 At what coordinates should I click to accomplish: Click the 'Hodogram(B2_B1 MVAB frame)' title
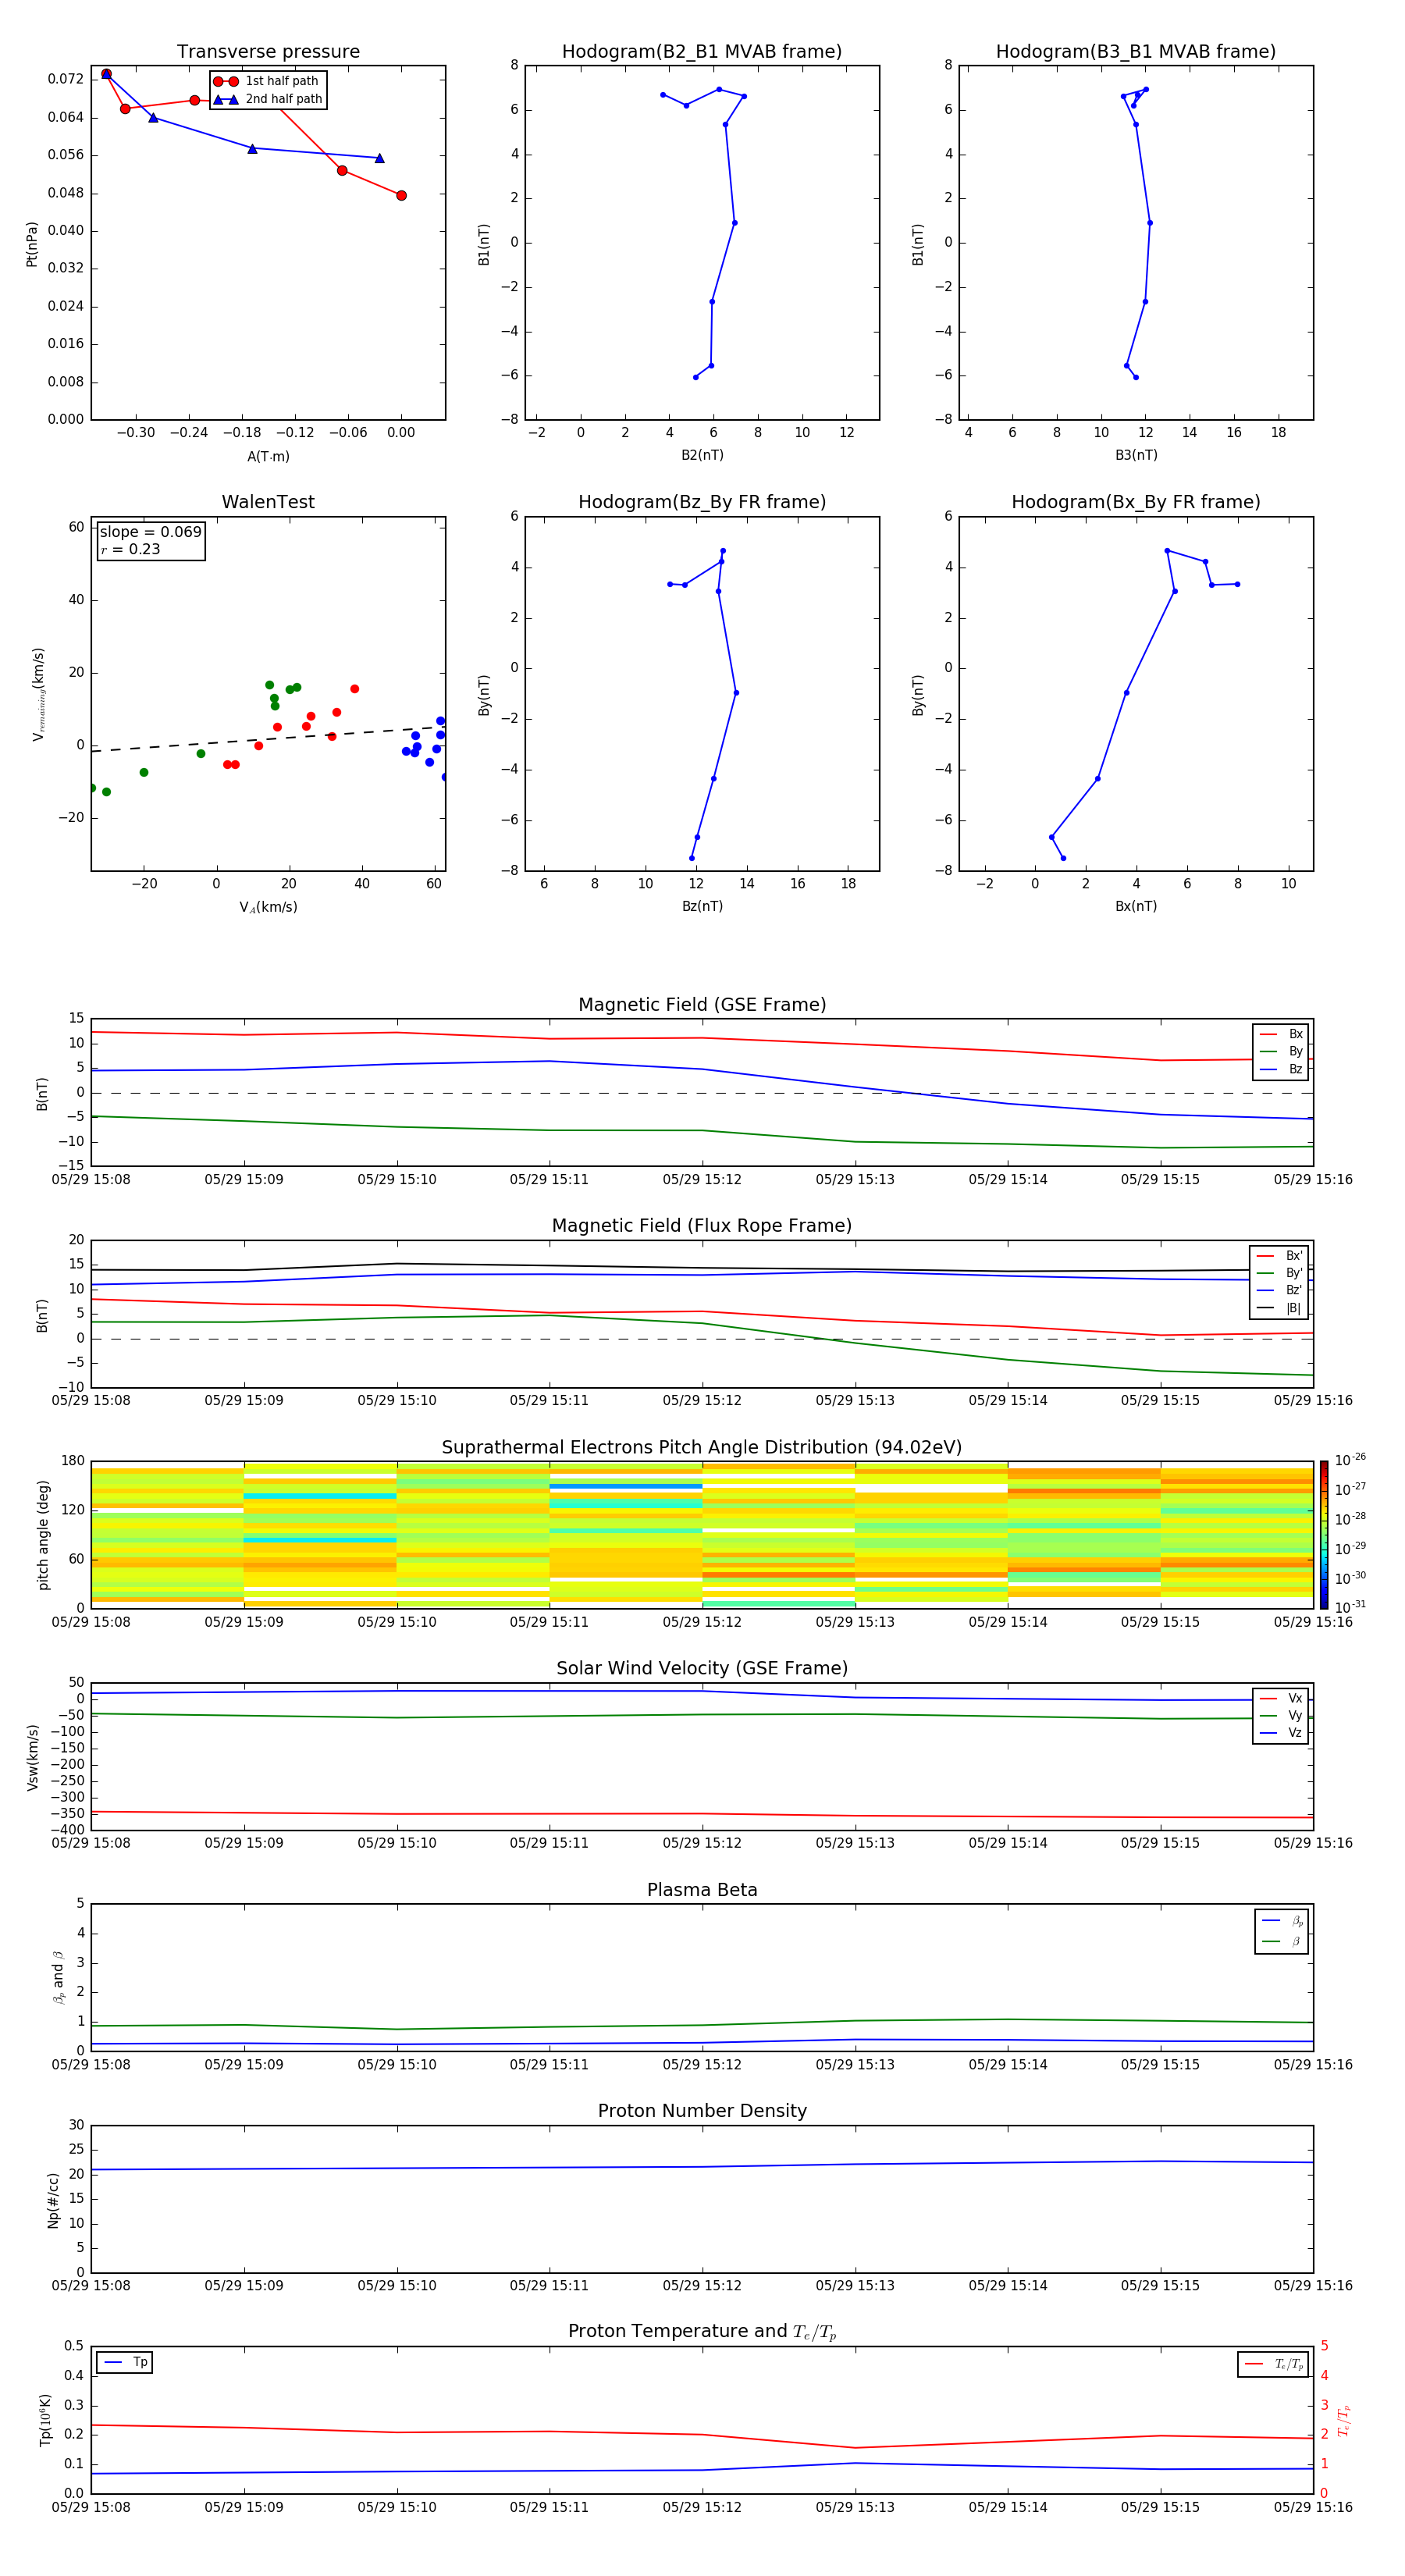(x=702, y=52)
